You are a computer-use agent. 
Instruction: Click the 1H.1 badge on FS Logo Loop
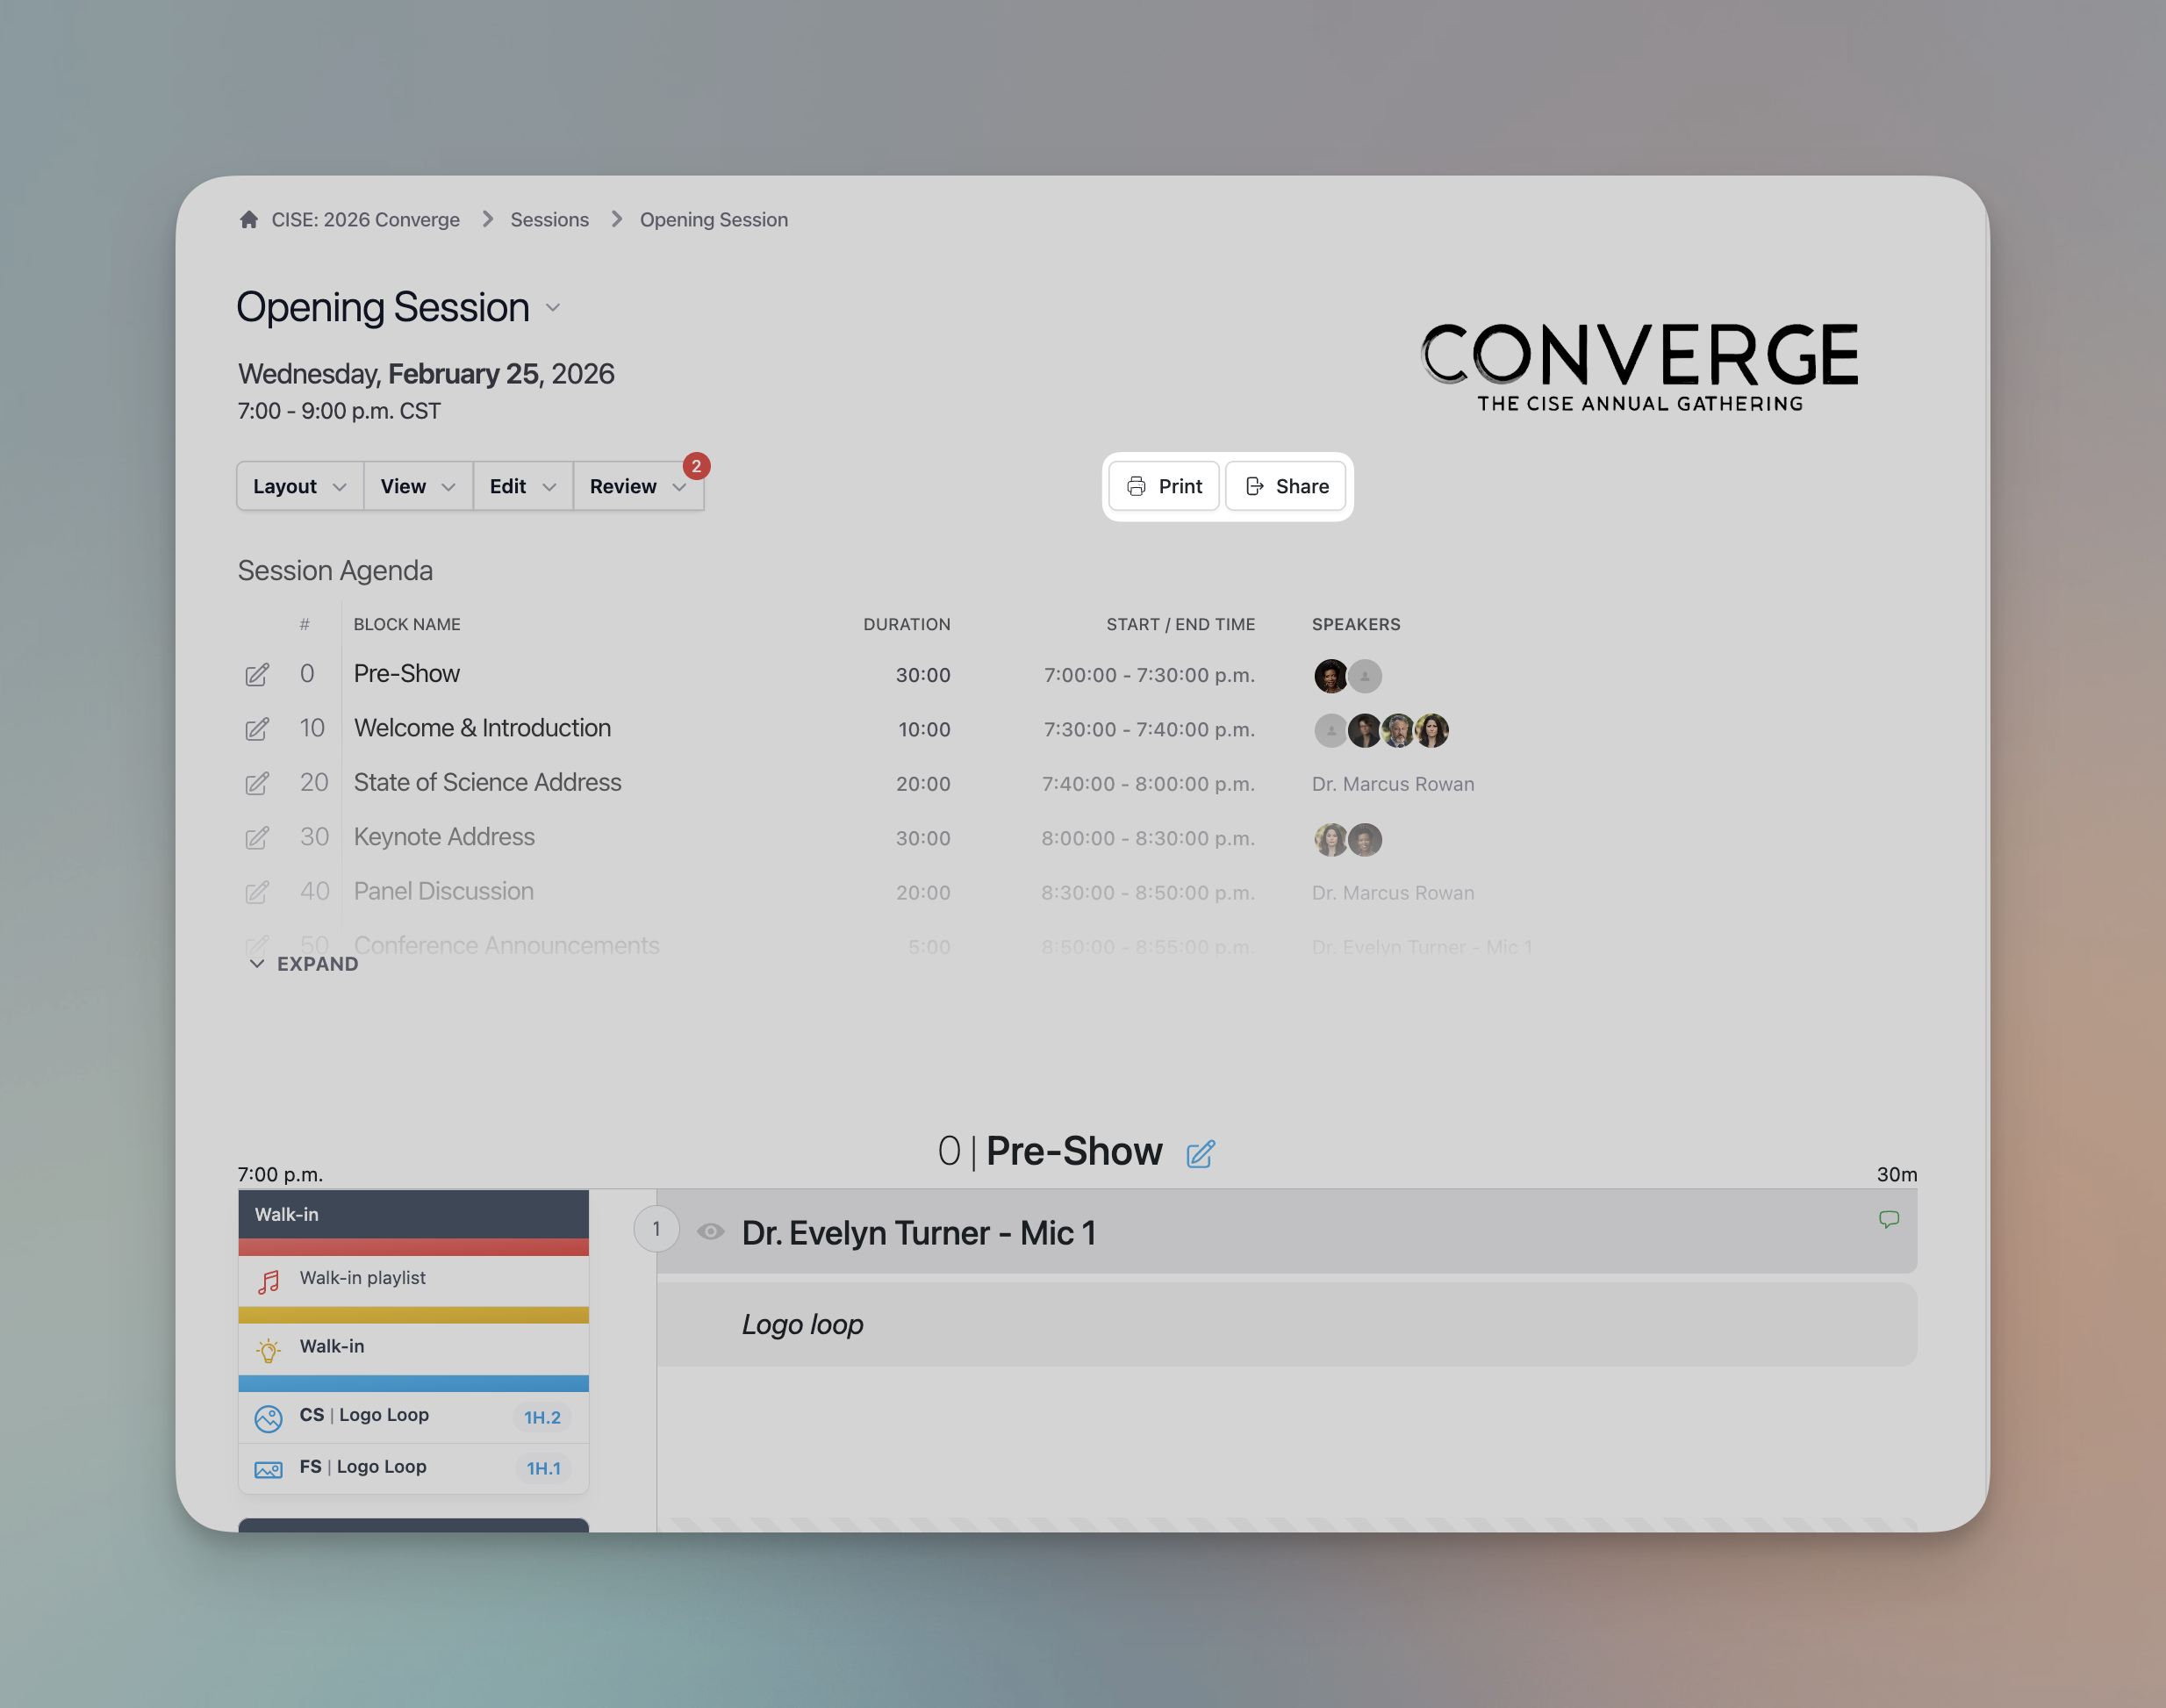(543, 1468)
